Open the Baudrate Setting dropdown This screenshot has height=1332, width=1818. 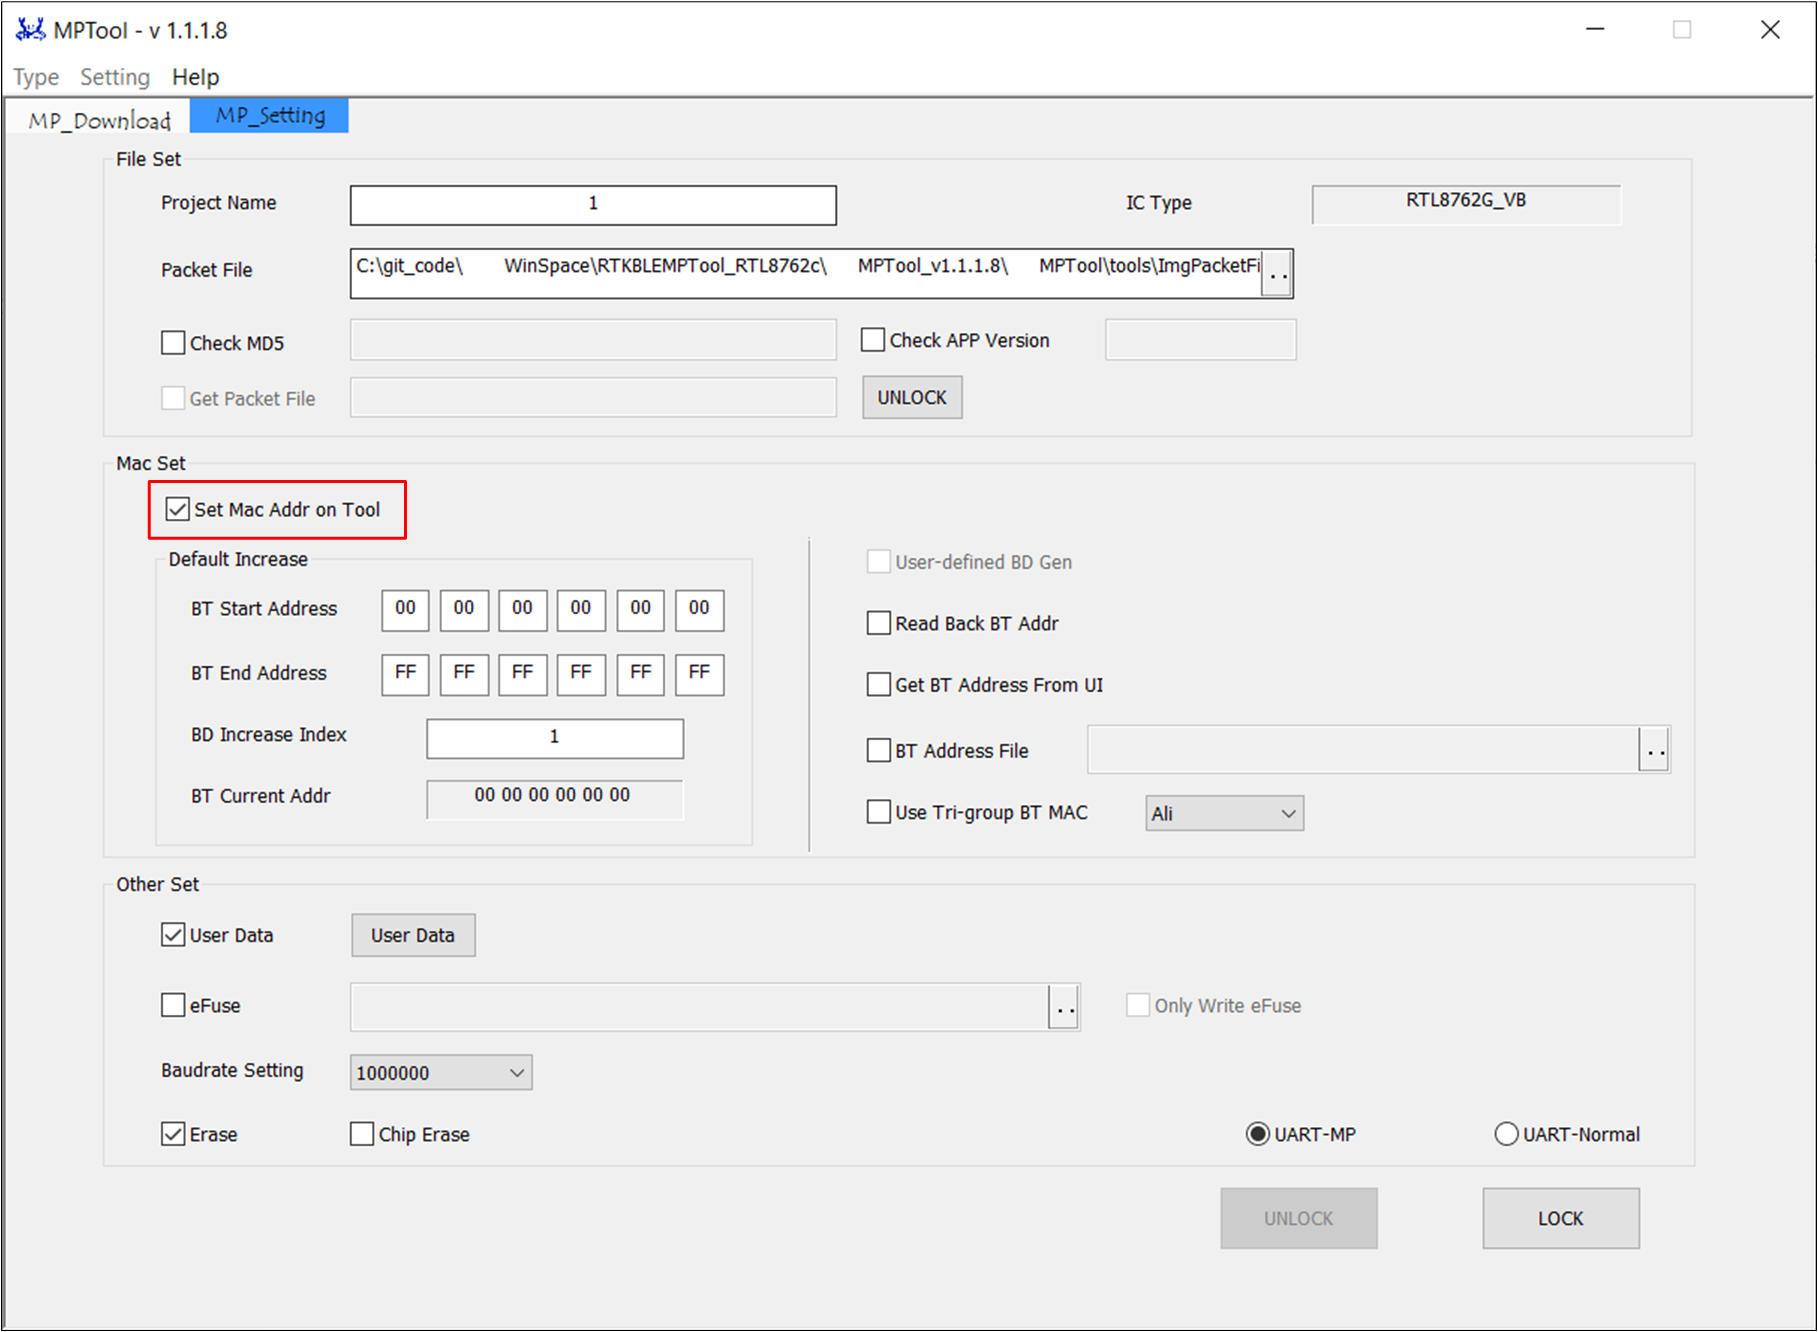(441, 1073)
